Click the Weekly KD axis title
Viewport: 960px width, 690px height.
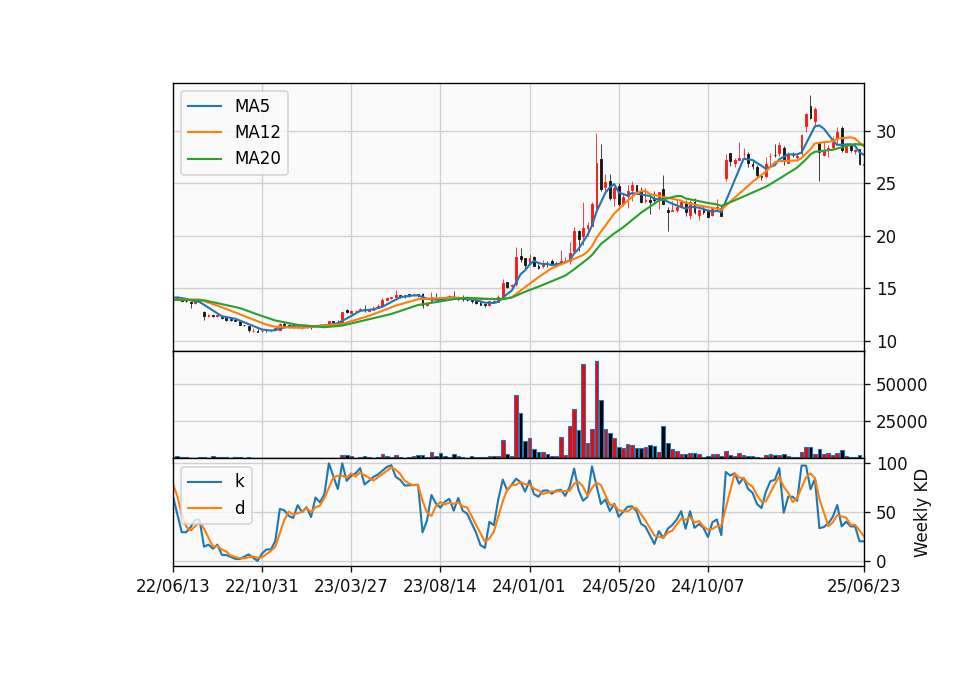pyautogui.click(x=921, y=514)
